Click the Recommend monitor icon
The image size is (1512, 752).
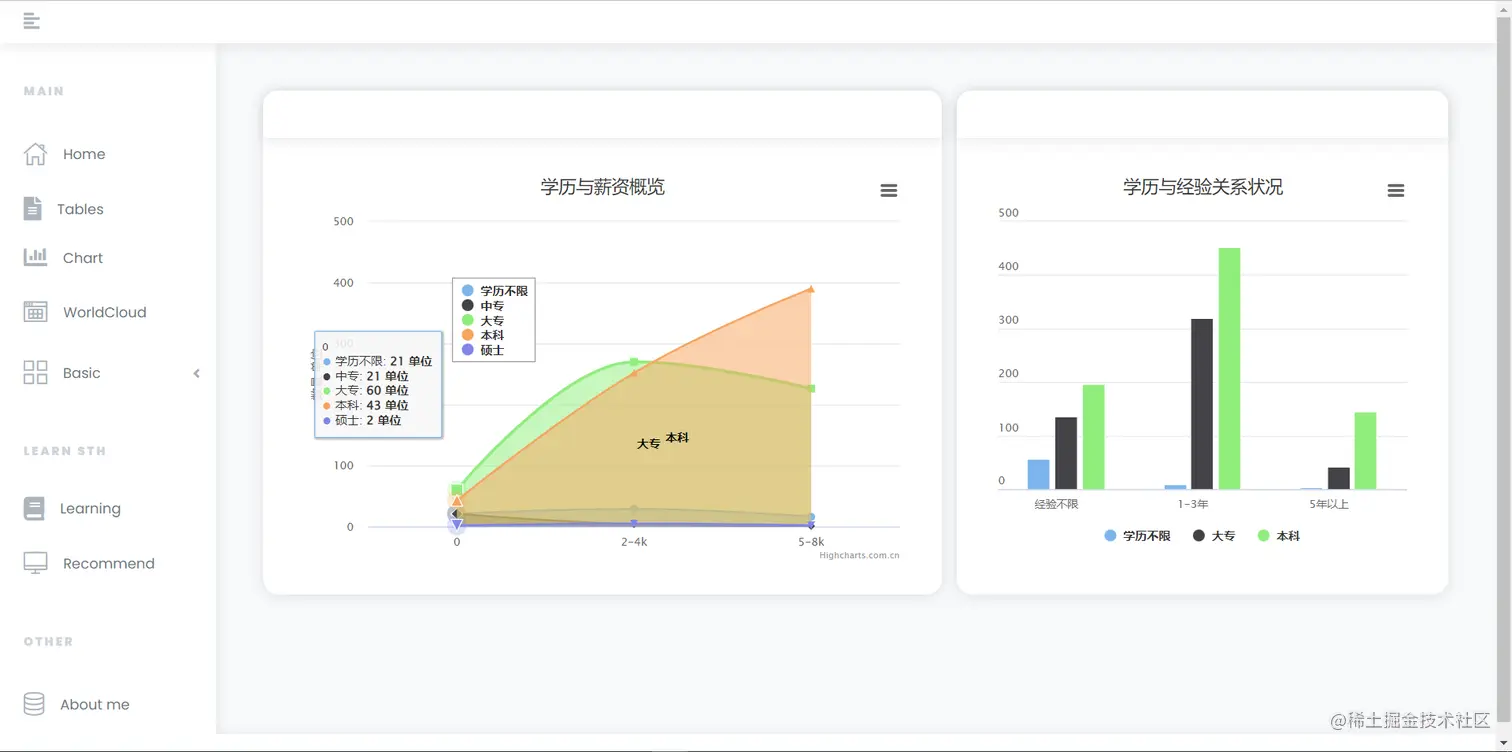(35, 563)
